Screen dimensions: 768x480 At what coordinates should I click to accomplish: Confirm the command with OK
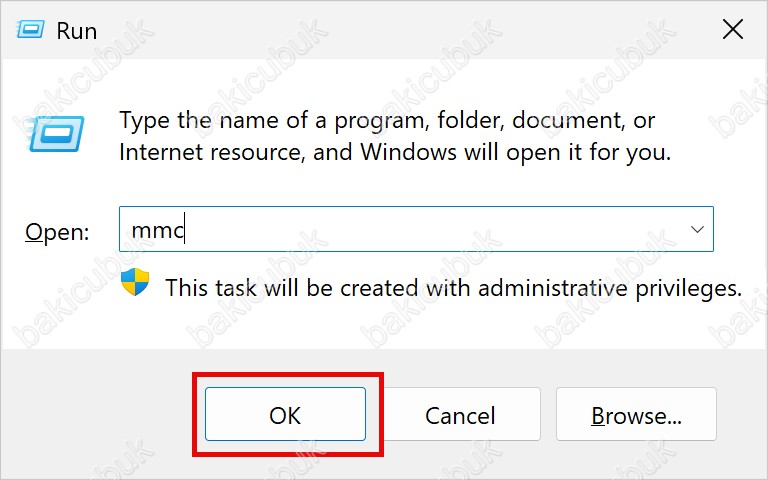(x=285, y=414)
